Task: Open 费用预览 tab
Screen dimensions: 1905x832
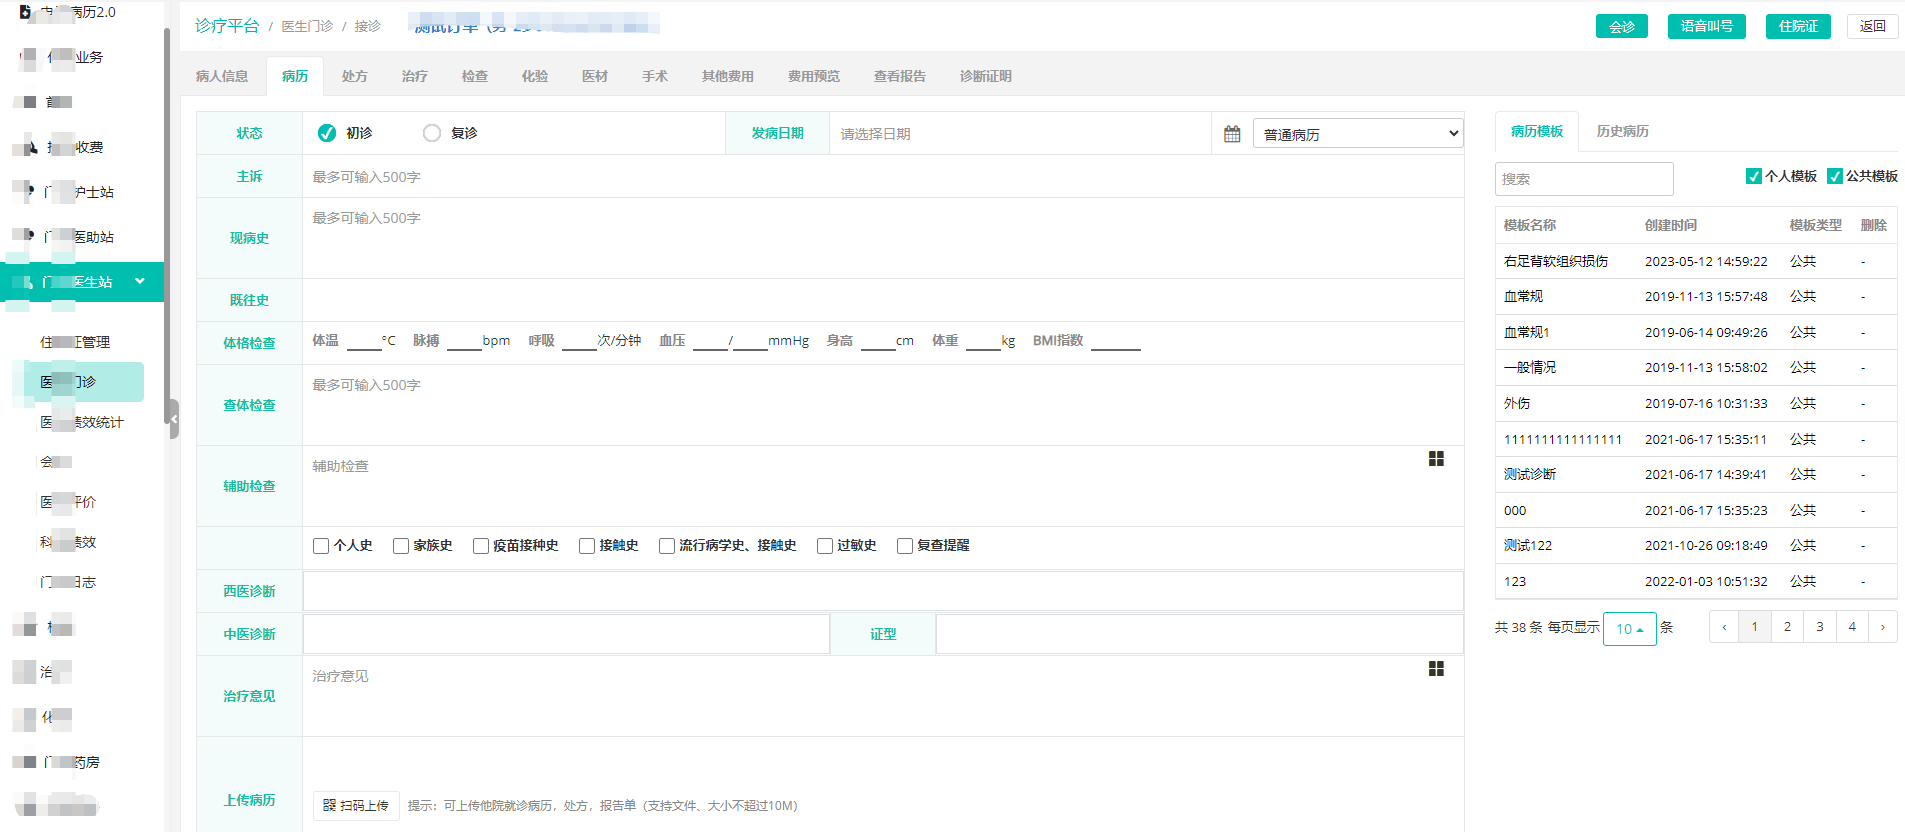Action: [813, 76]
